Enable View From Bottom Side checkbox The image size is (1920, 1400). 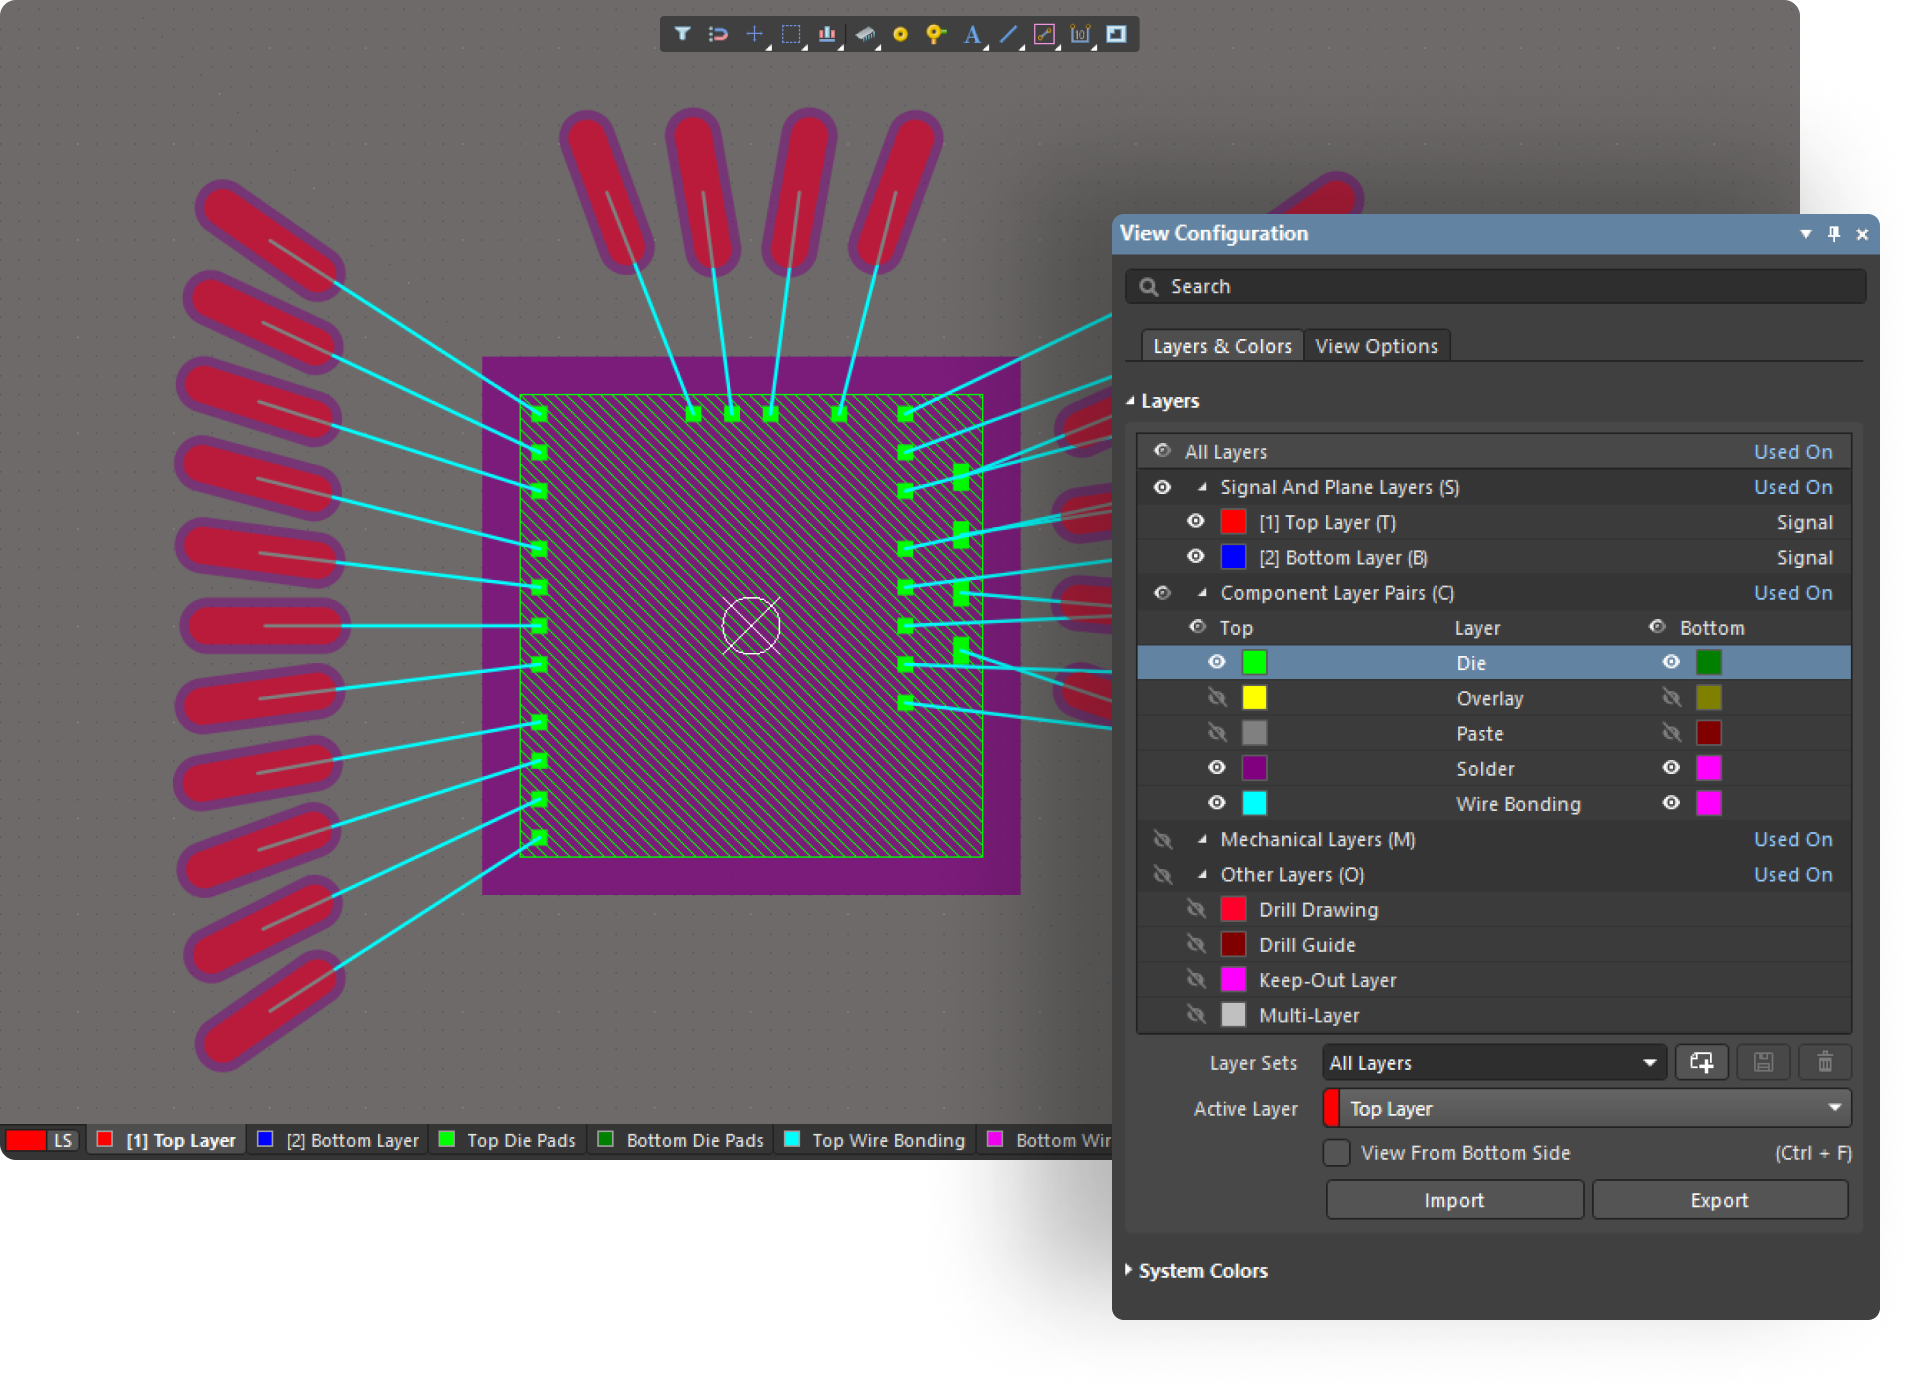(1337, 1153)
